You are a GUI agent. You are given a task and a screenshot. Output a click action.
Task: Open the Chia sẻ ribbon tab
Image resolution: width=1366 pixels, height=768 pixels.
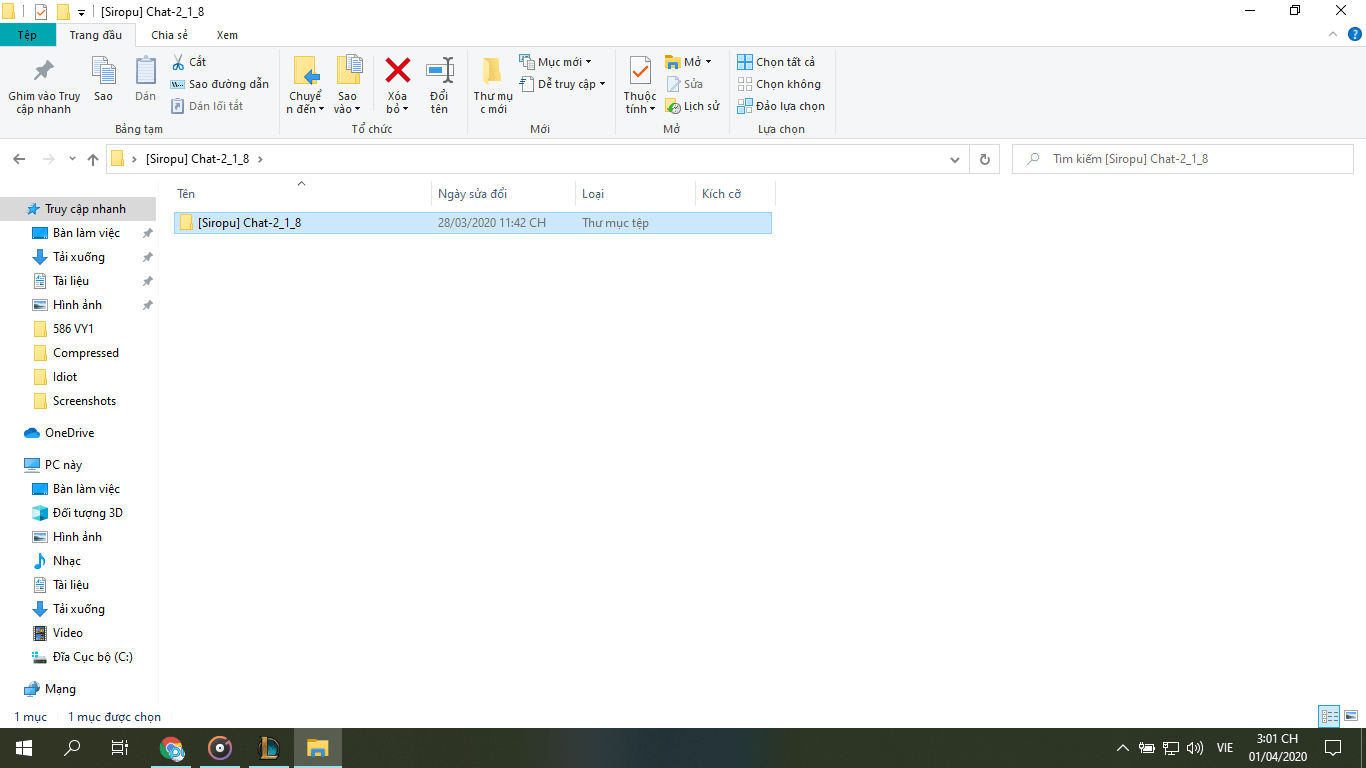coord(169,35)
